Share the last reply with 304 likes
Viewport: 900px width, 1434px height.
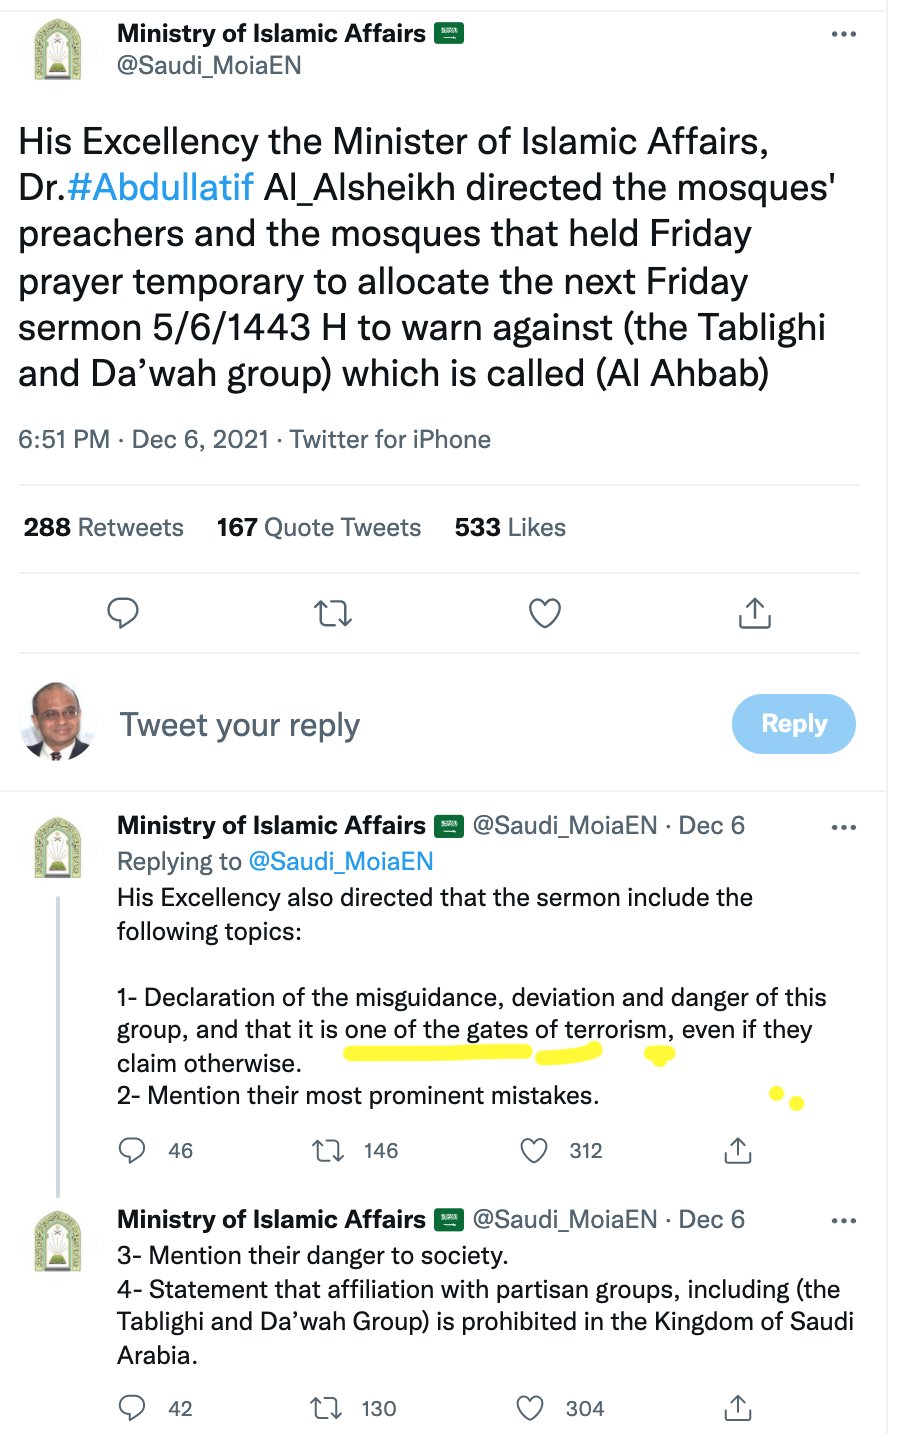click(x=737, y=1409)
